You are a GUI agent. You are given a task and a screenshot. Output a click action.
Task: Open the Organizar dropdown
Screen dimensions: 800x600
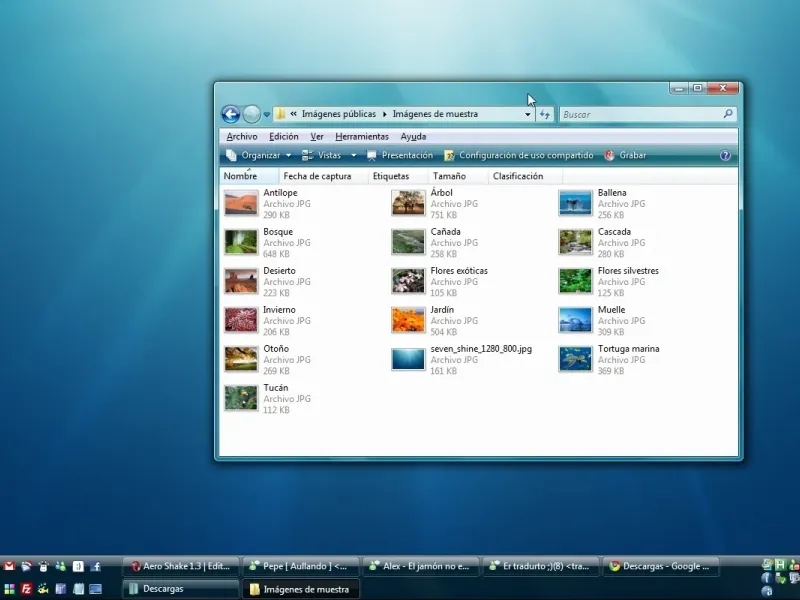point(259,155)
